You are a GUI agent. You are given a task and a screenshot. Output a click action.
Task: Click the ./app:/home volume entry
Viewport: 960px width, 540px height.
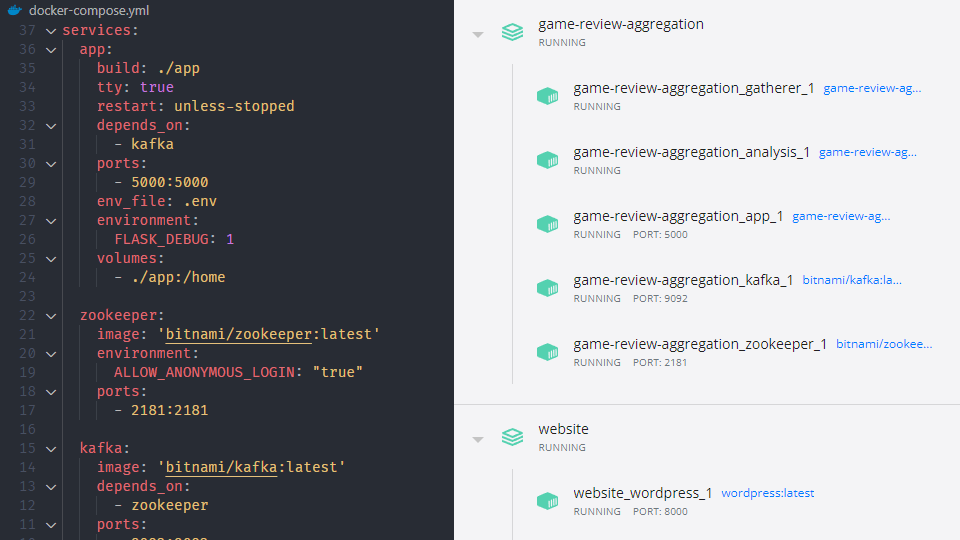coord(178,277)
